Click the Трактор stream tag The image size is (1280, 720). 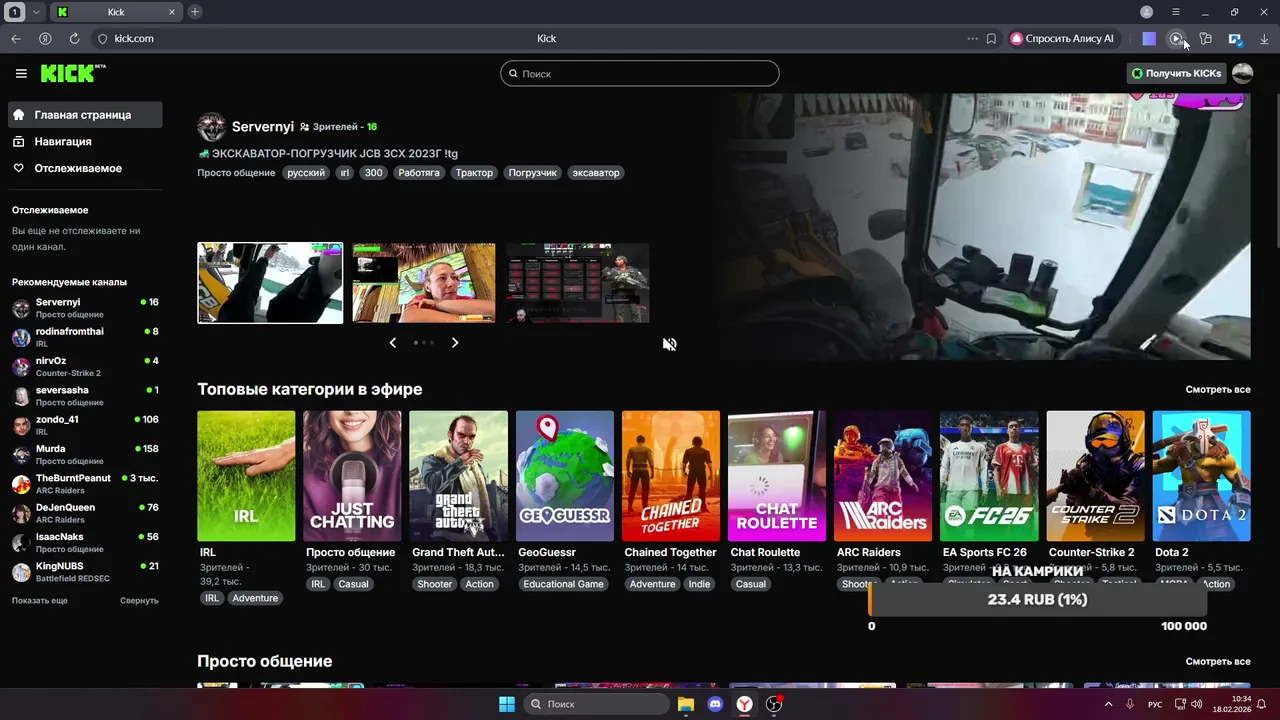[474, 173]
